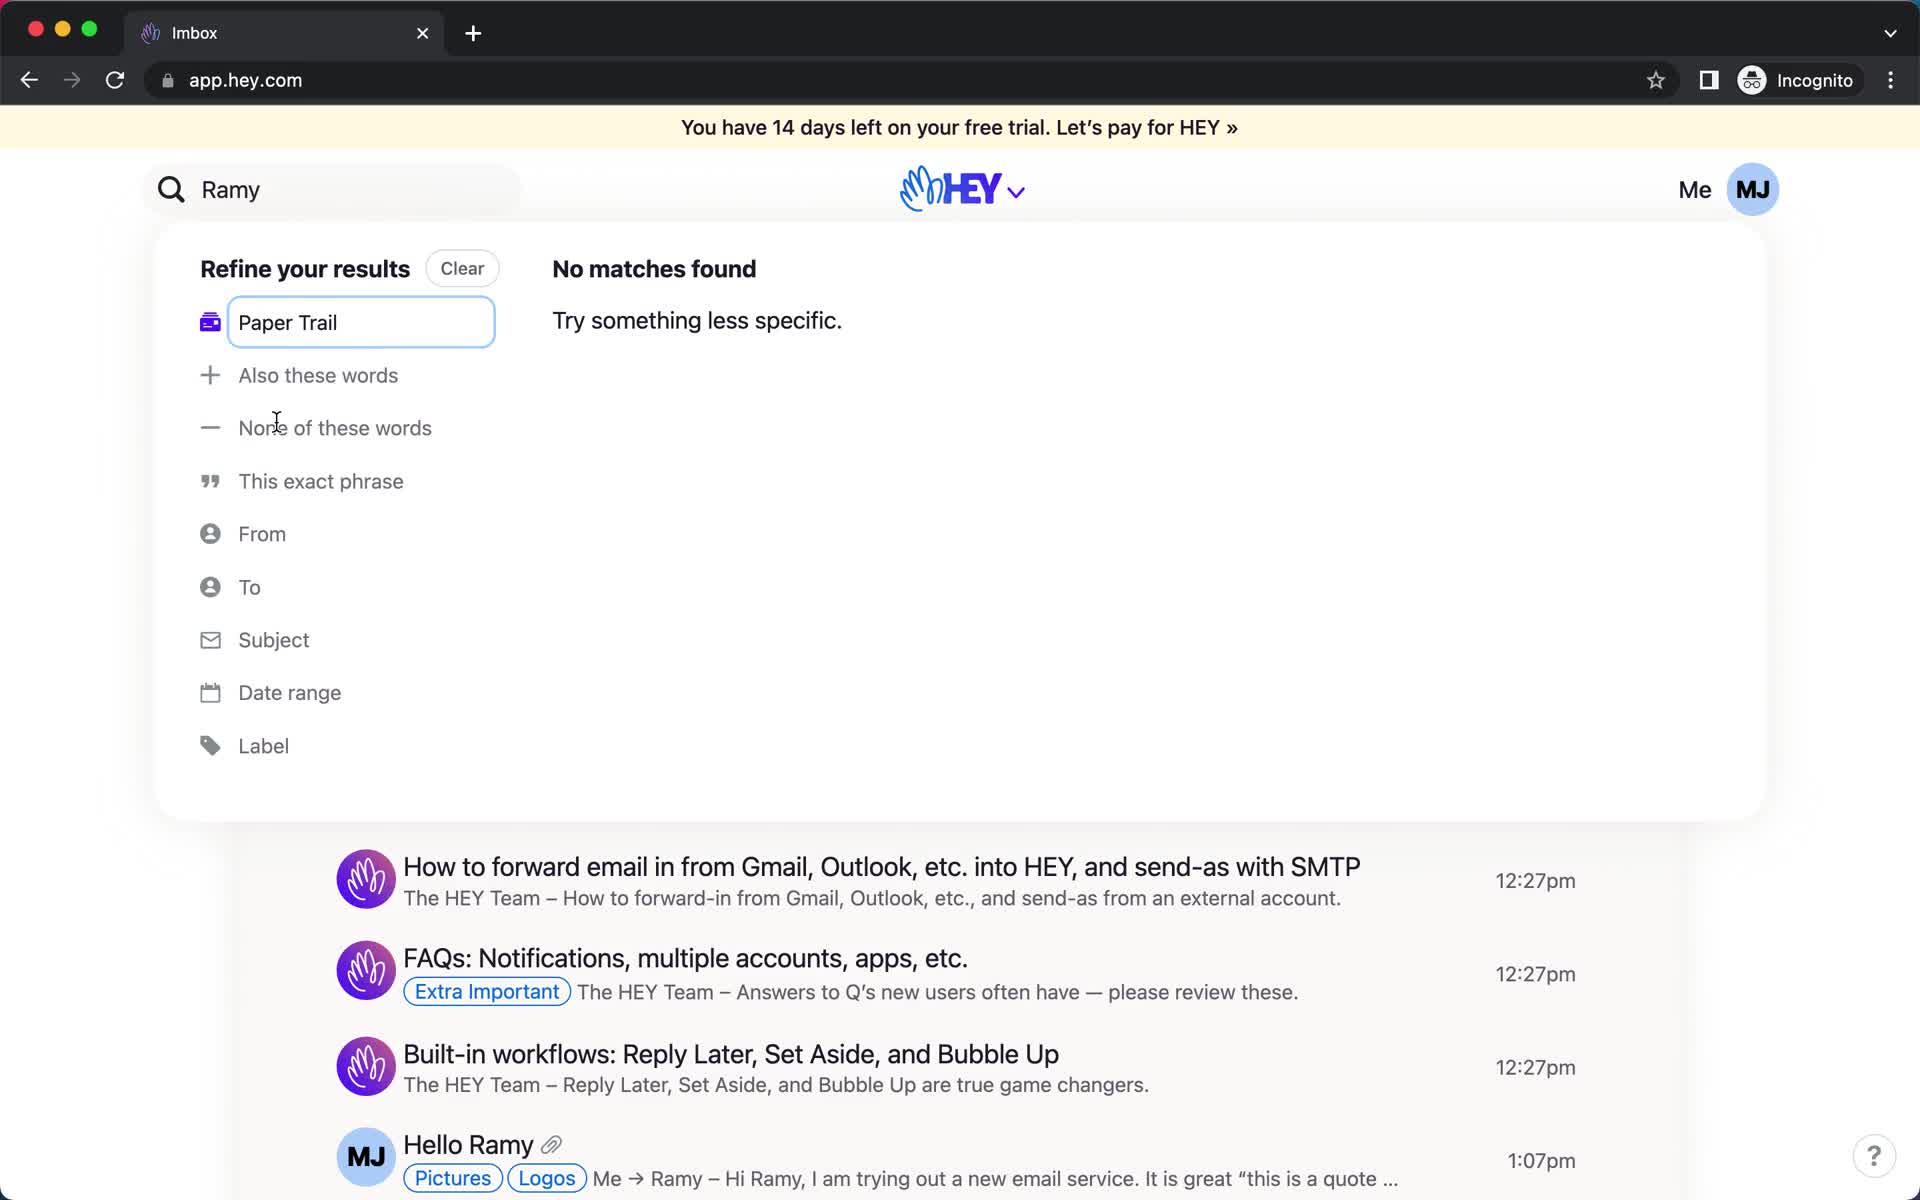The width and height of the screenshot is (1920, 1200).
Task: Go back to the previous page
Action: pos(29,80)
